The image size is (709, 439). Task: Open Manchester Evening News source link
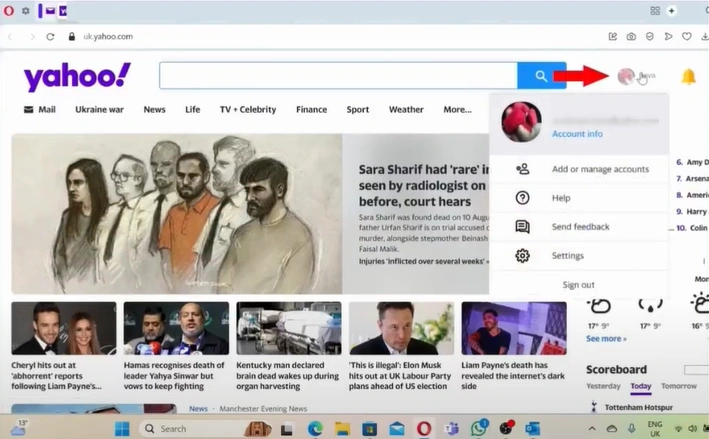tap(263, 409)
